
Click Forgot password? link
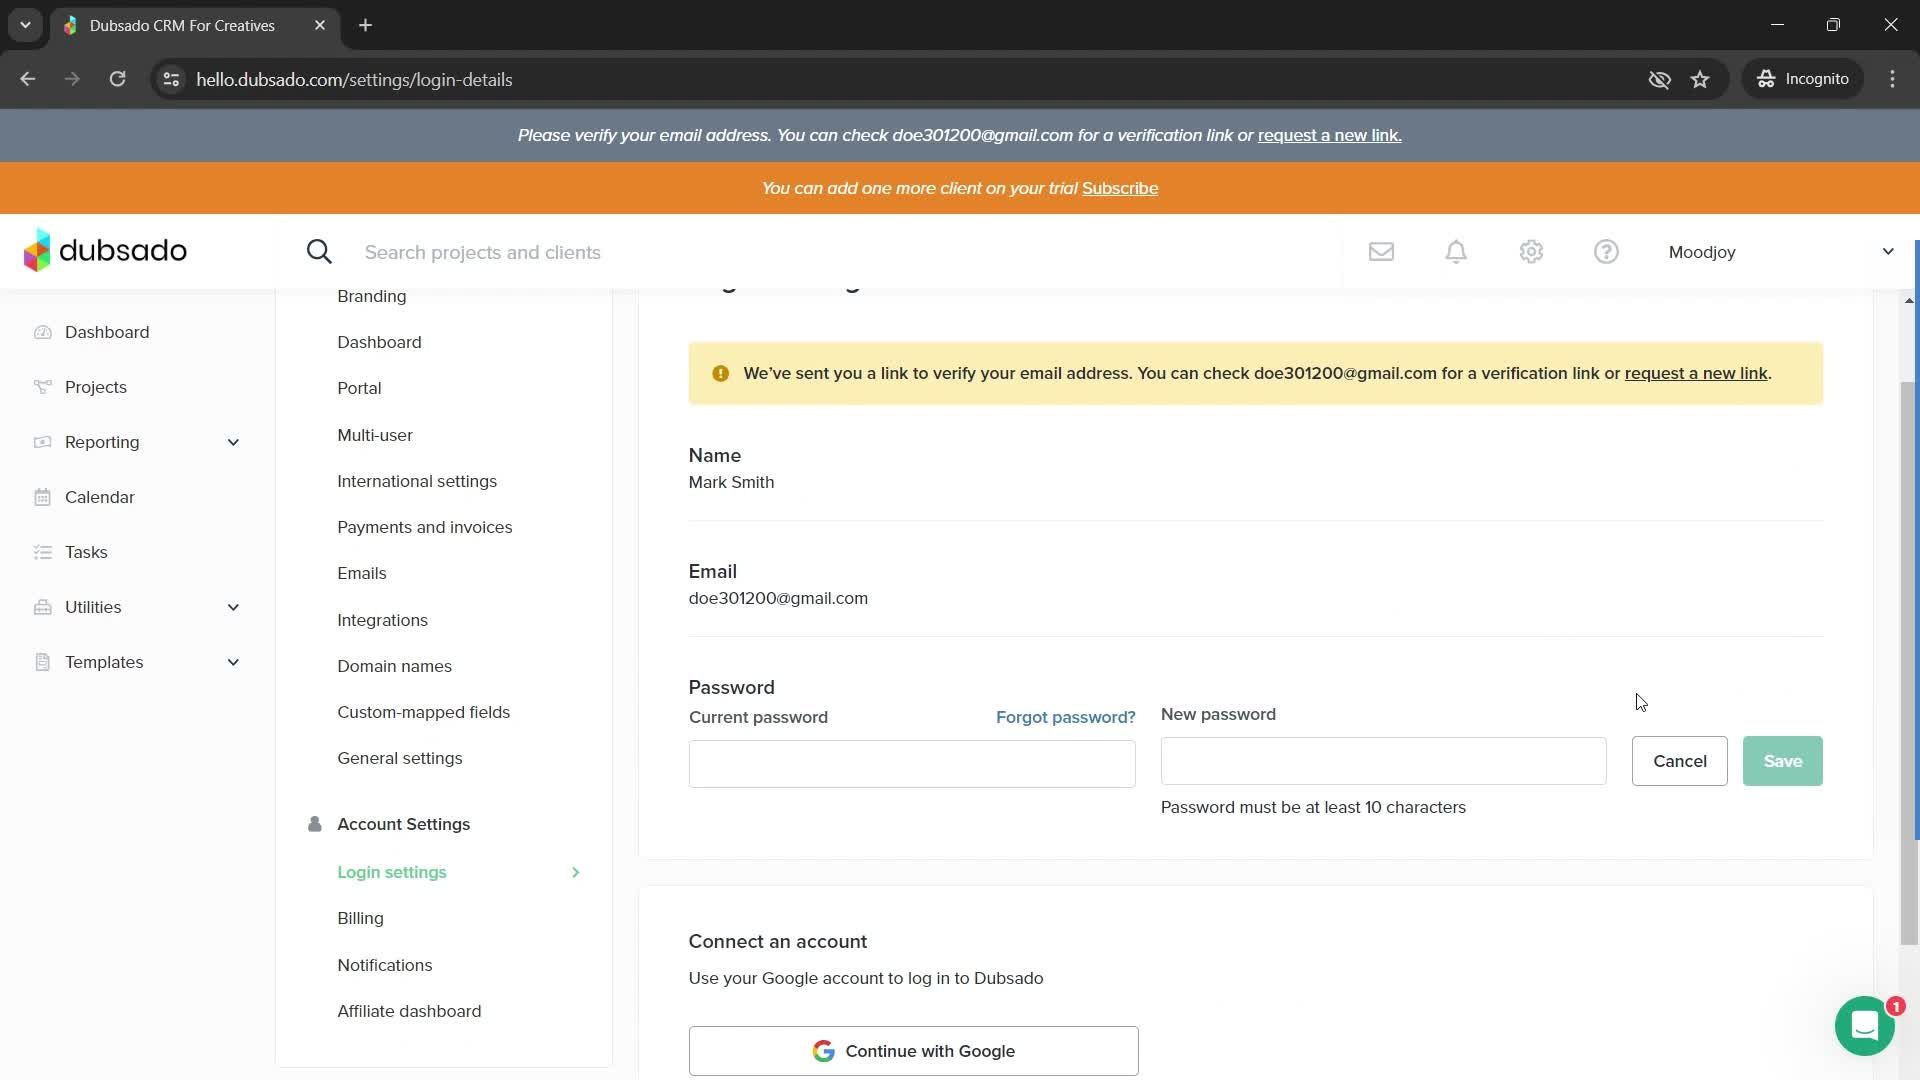coord(1065,717)
